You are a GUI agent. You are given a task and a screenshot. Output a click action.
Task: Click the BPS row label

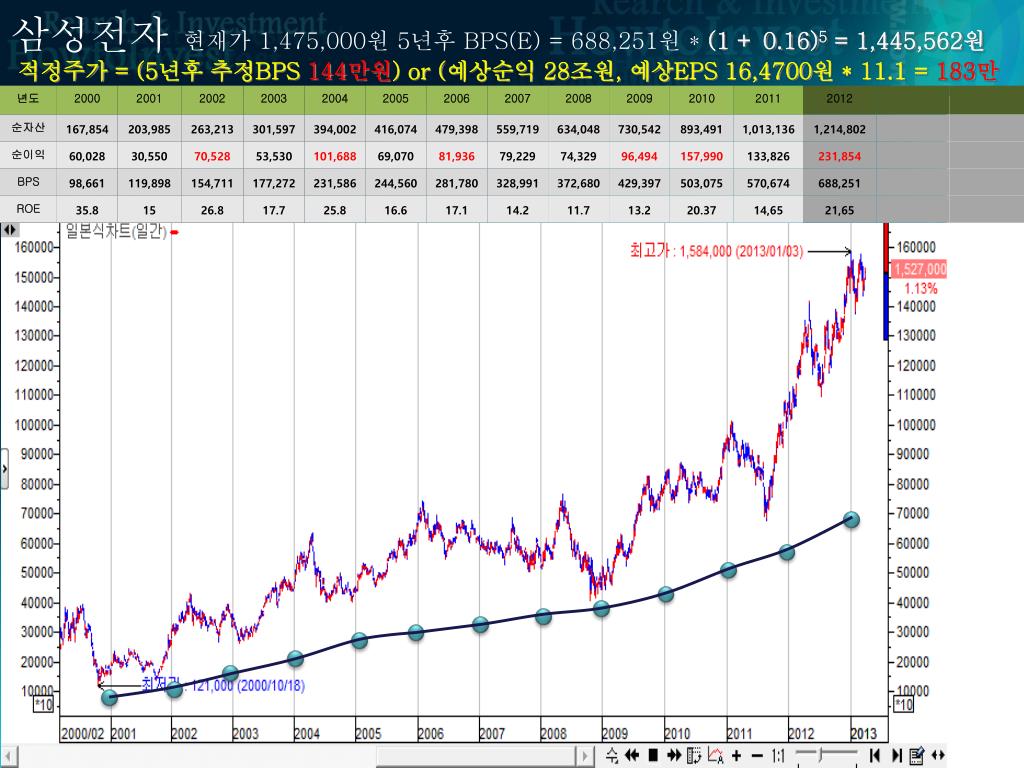(x=28, y=182)
